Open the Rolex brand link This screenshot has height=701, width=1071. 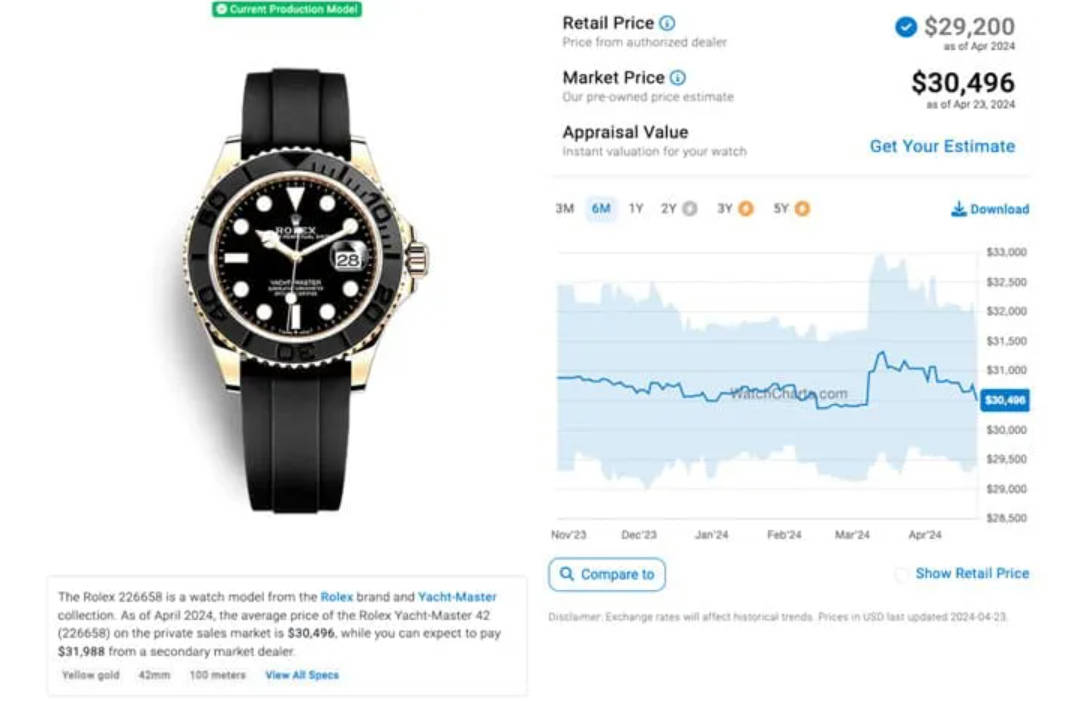tap(337, 597)
